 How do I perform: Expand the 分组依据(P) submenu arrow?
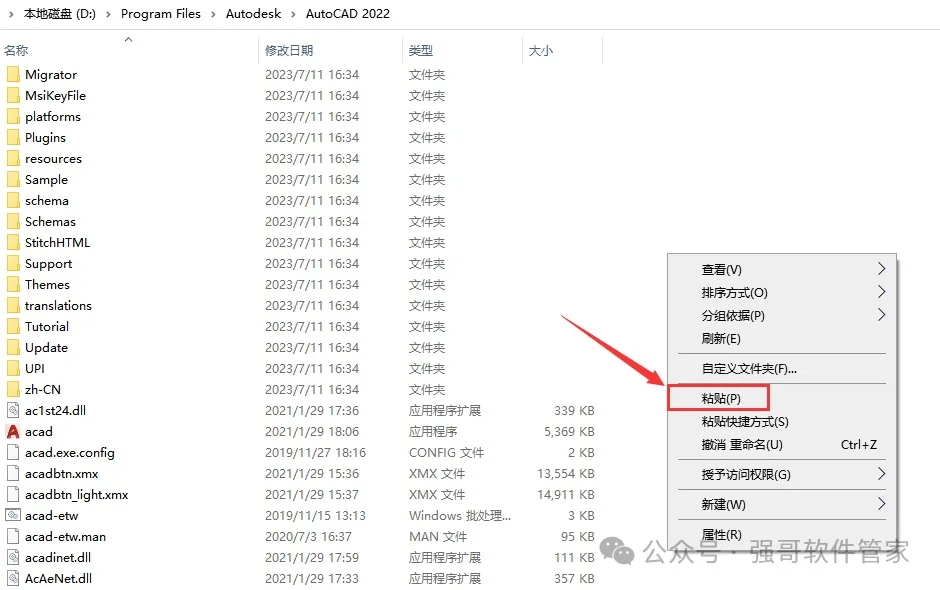pyautogui.click(x=881, y=314)
